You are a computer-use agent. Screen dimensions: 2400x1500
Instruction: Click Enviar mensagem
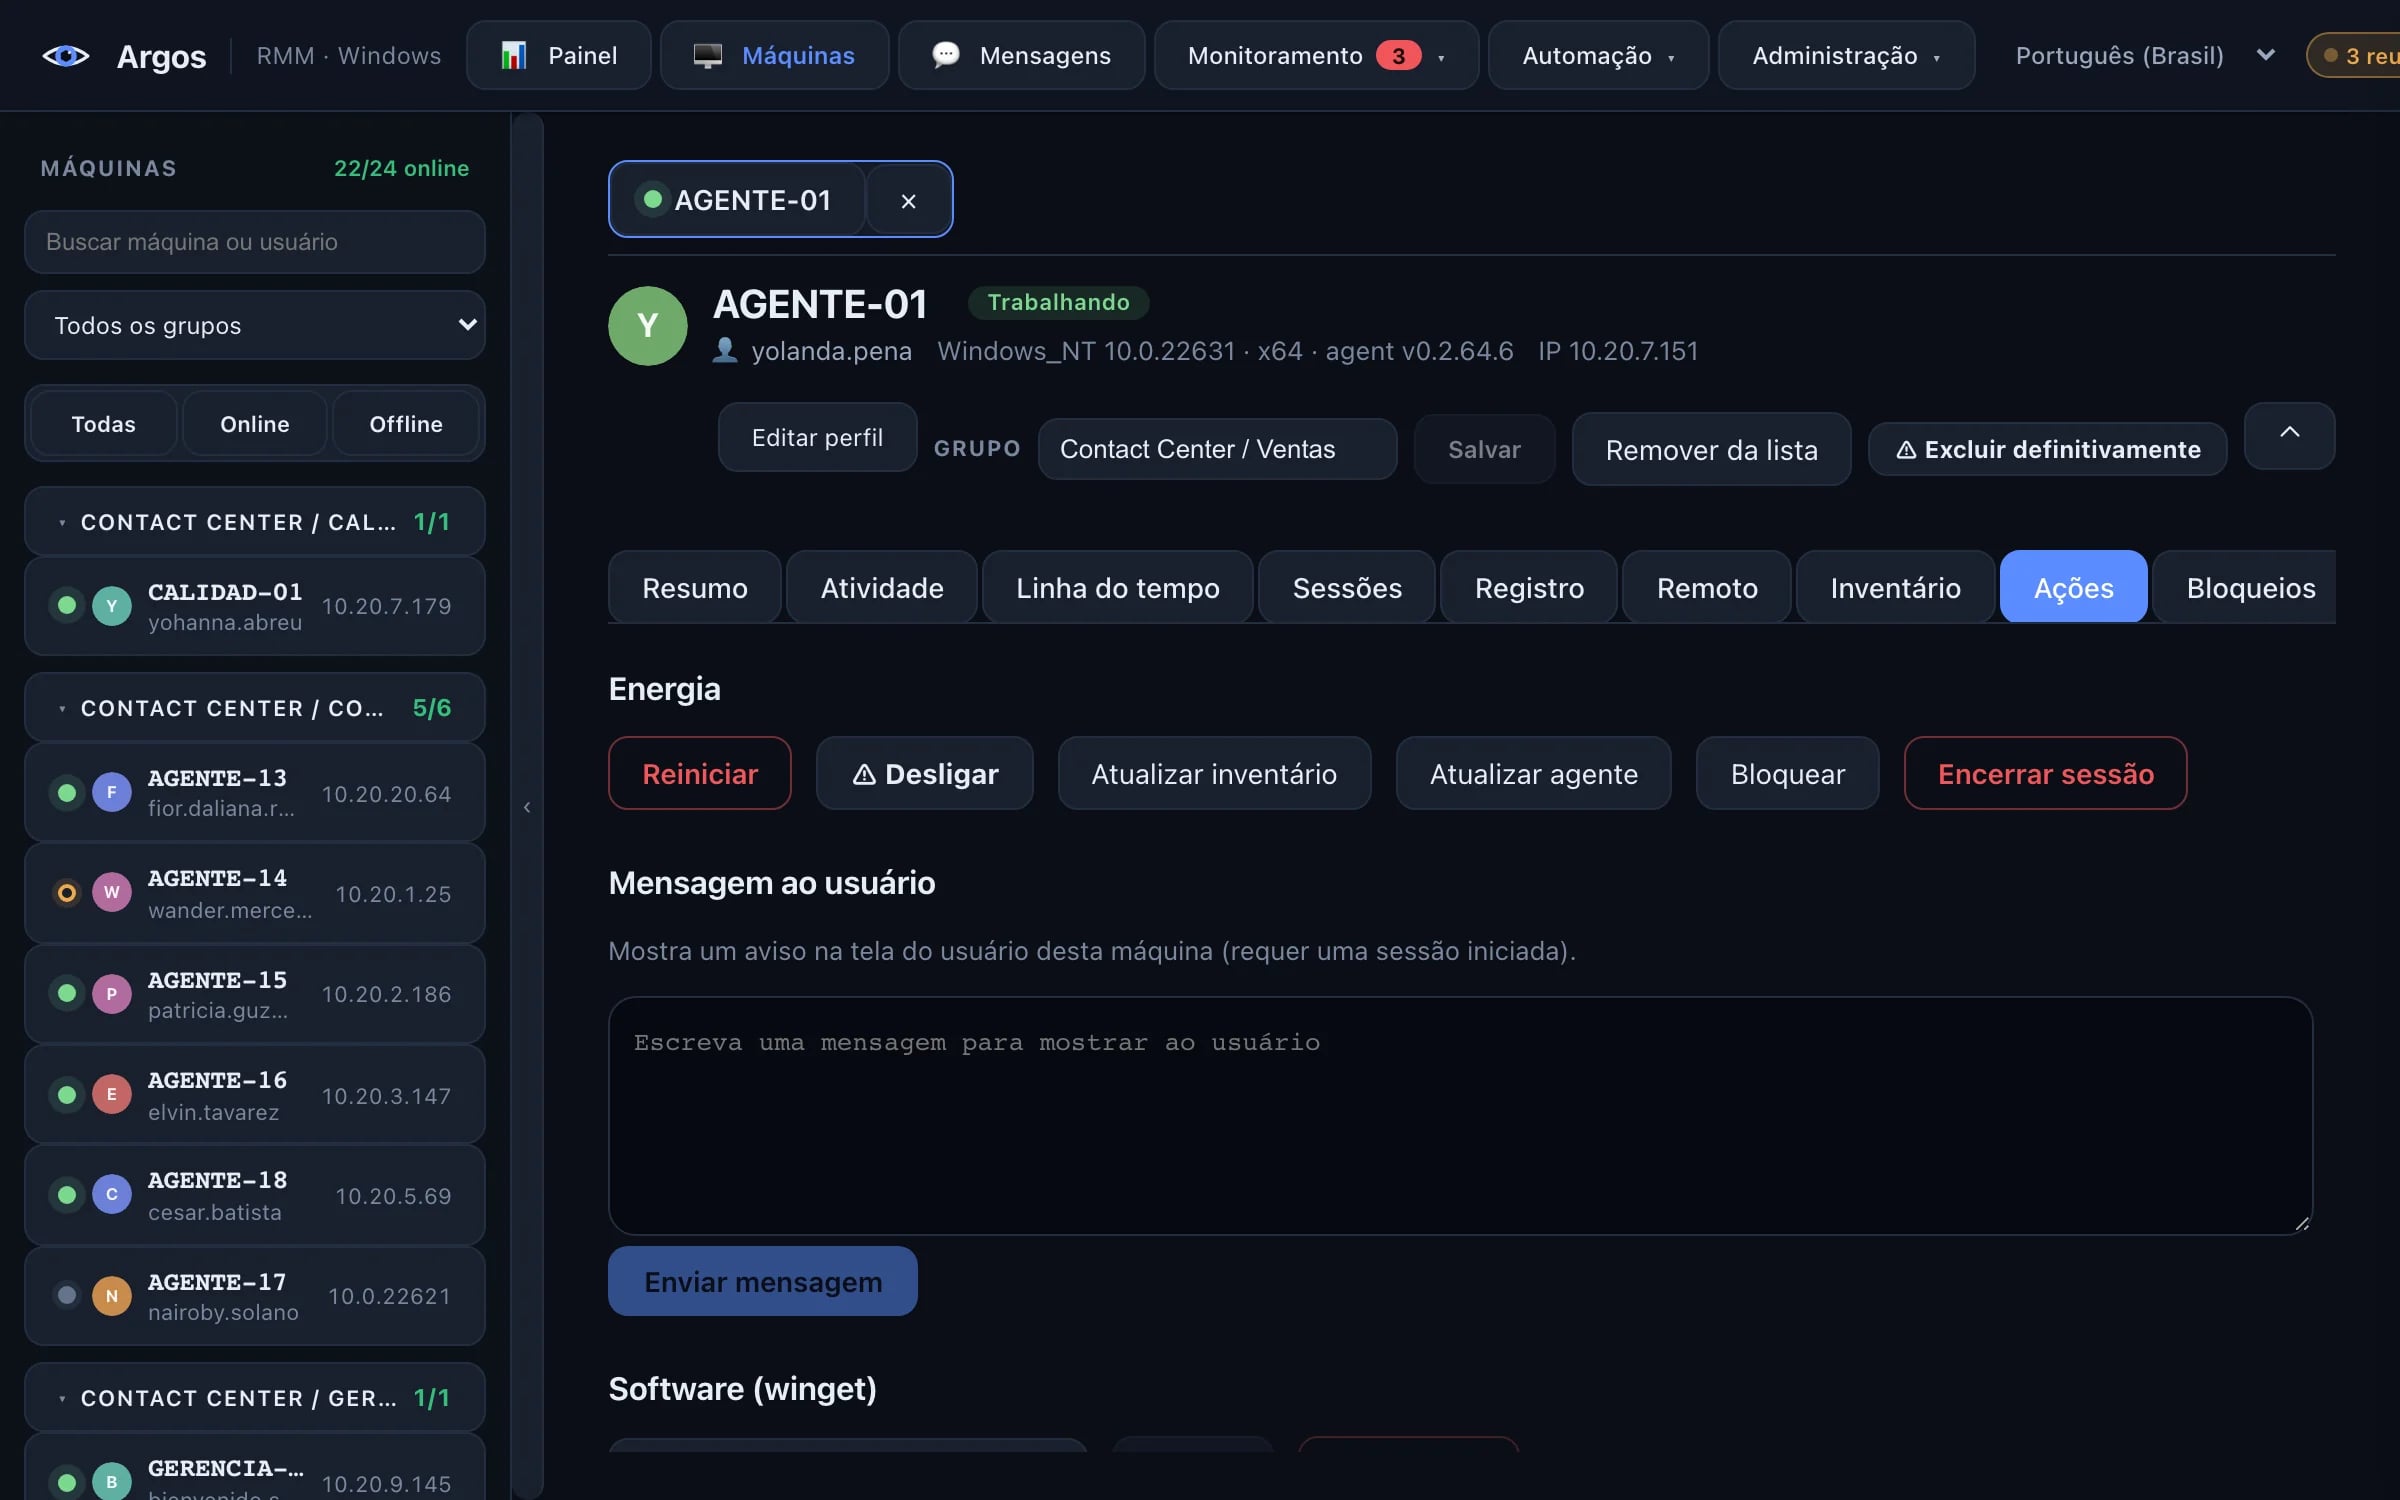coord(763,1281)
